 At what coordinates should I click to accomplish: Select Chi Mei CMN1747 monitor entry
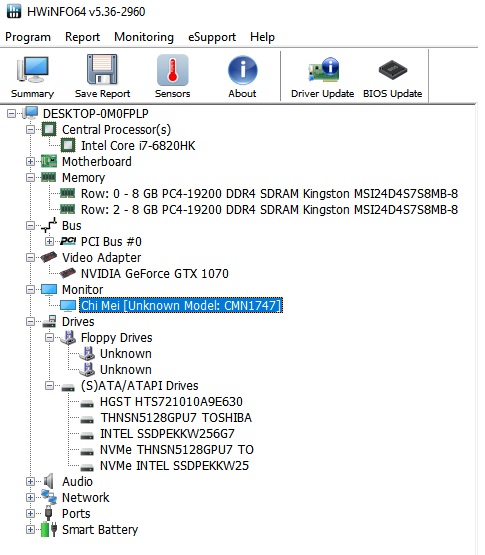pyautogui.click(x=181, y=305)
